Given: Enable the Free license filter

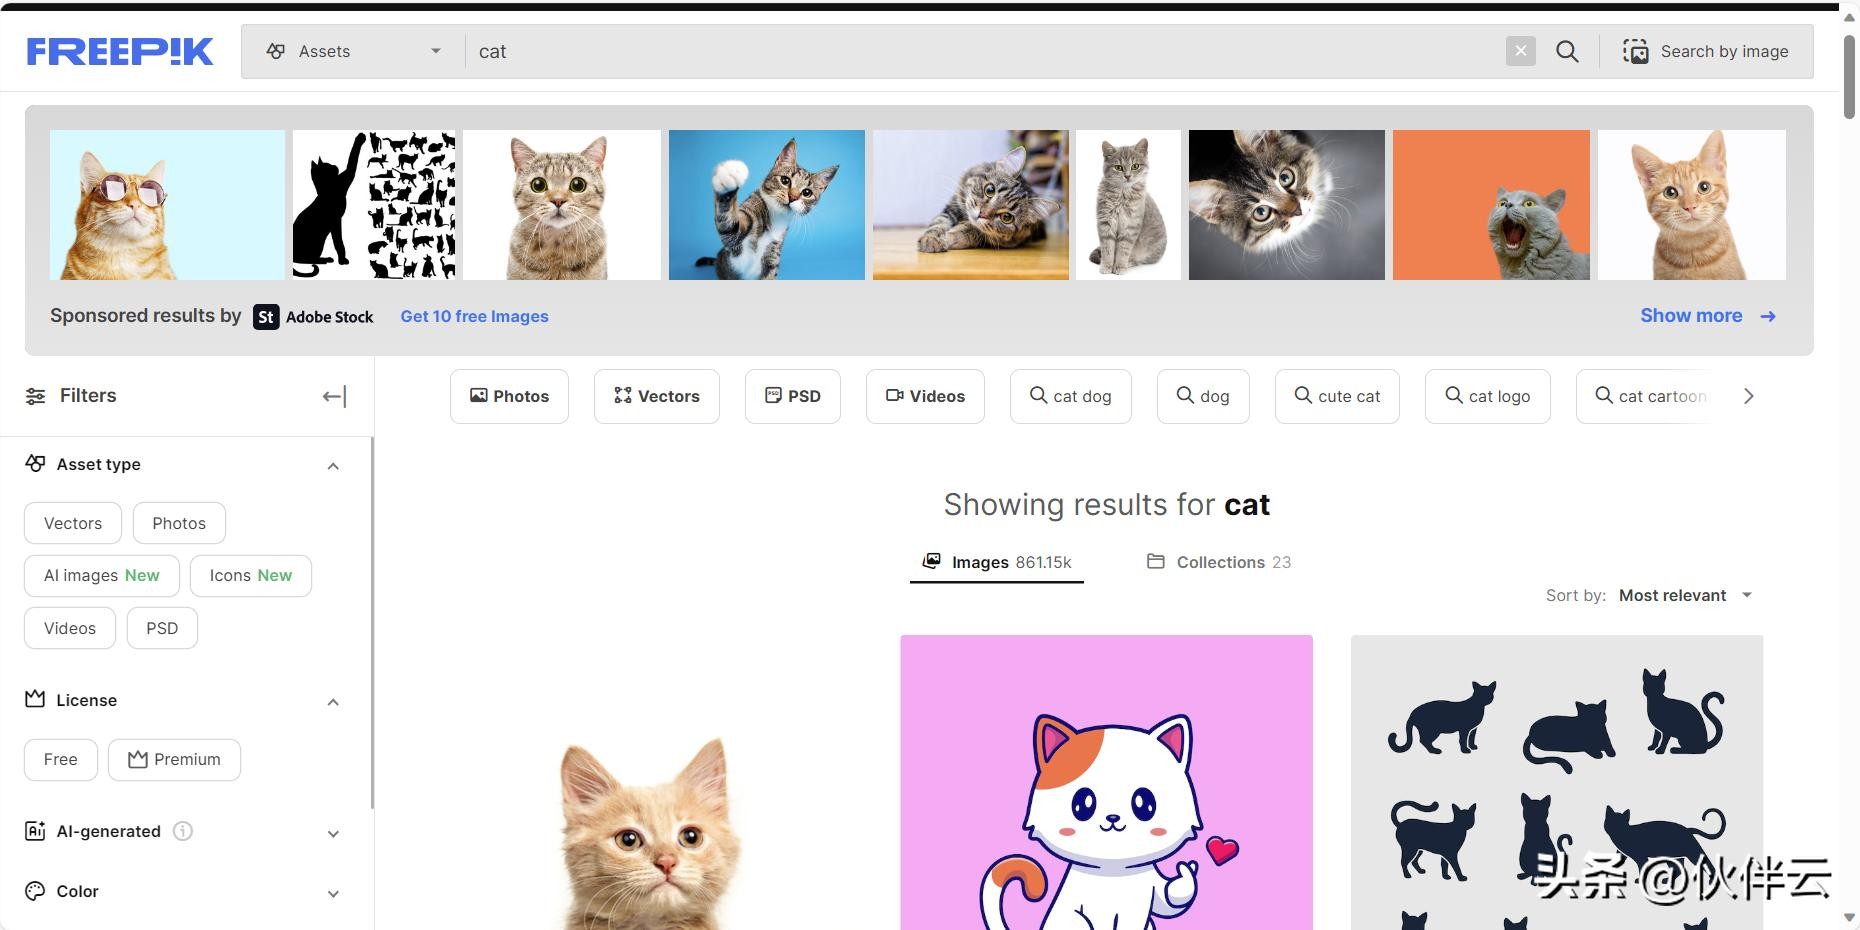Looking at the screenshot, I should [61, 760].
